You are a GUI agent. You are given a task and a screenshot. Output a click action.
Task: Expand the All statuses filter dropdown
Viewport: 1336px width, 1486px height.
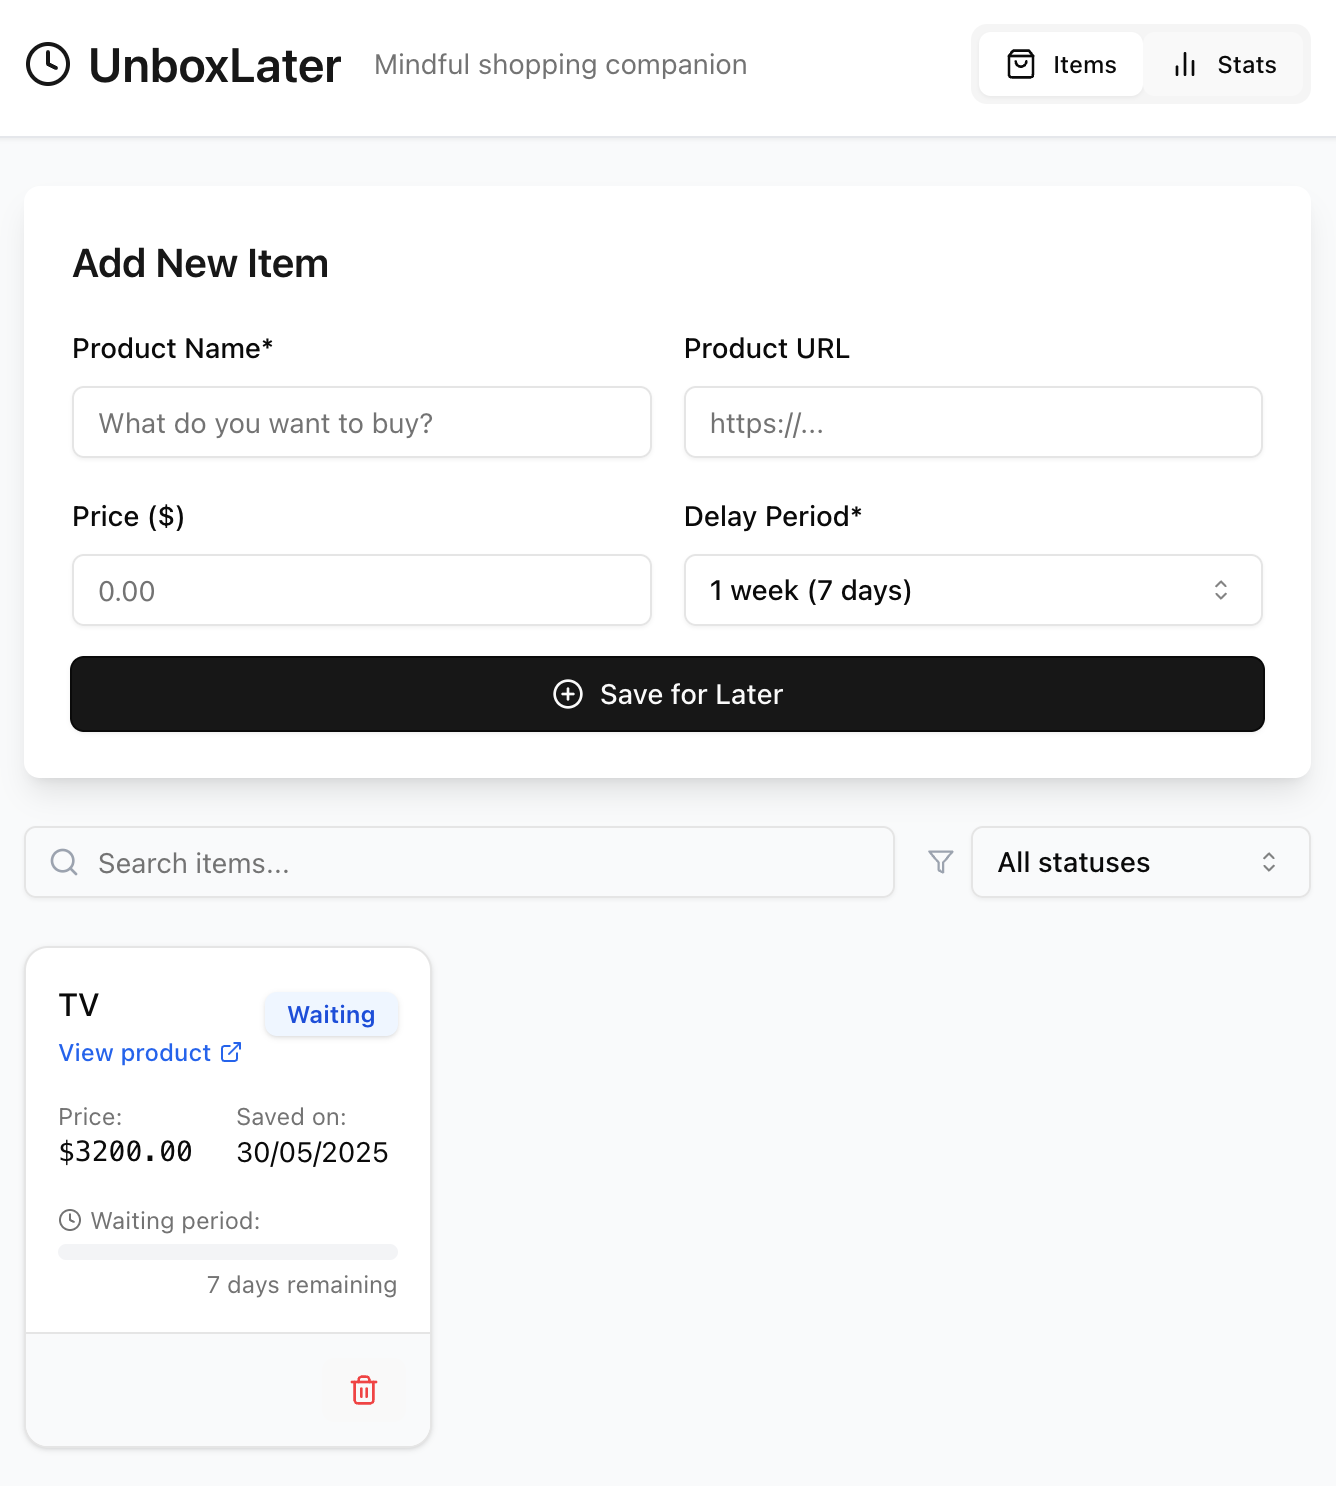pos(1140,862)
